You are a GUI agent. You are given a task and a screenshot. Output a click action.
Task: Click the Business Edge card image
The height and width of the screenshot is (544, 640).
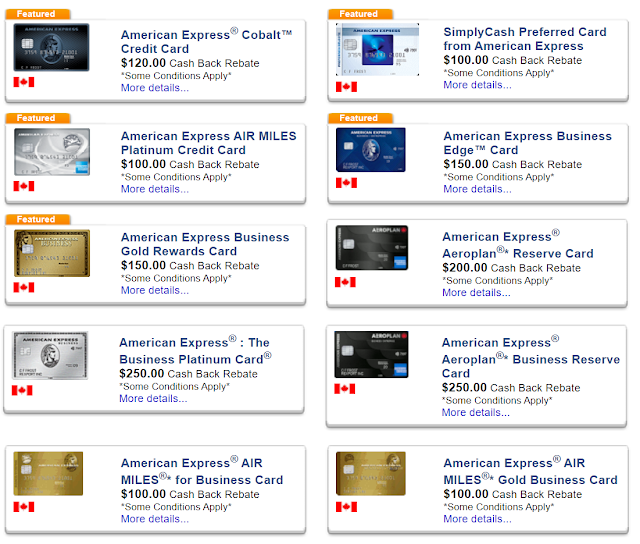(x=371, y=150)
